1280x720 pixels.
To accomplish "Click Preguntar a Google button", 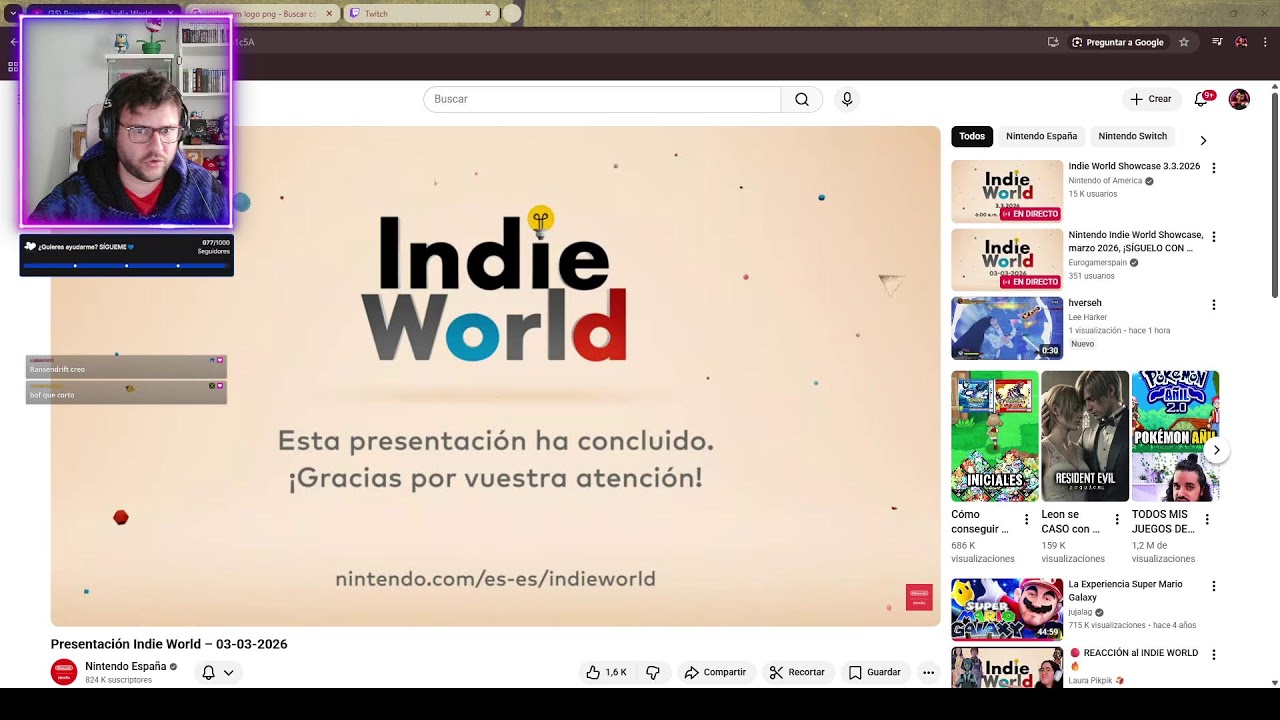I will click(x=1117, y=42).
